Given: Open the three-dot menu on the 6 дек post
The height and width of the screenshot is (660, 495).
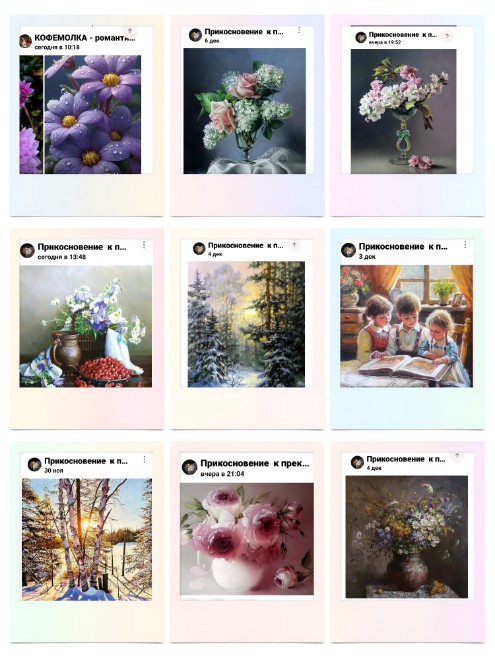Looking at the screenshot, I should [299, 30].
